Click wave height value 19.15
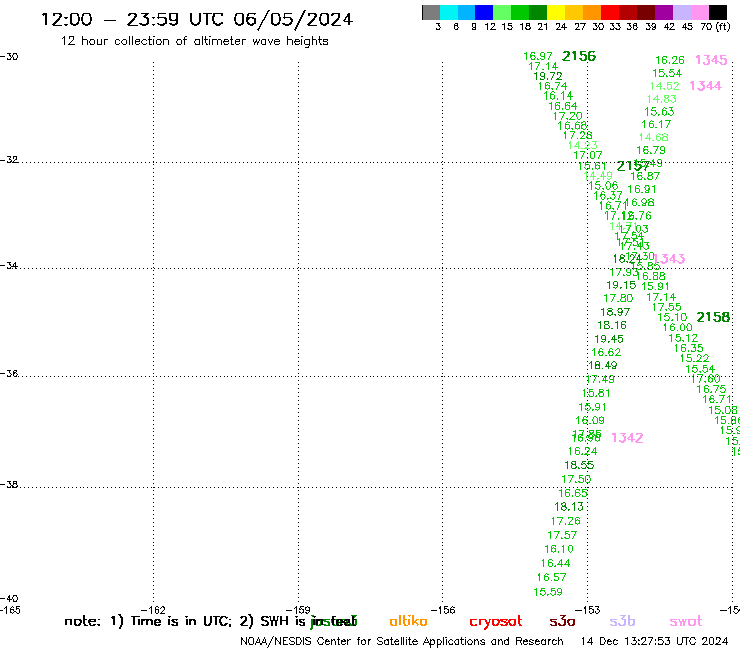Image resolution: width=740 pixels, height=650 pixels. coord(621,285)
